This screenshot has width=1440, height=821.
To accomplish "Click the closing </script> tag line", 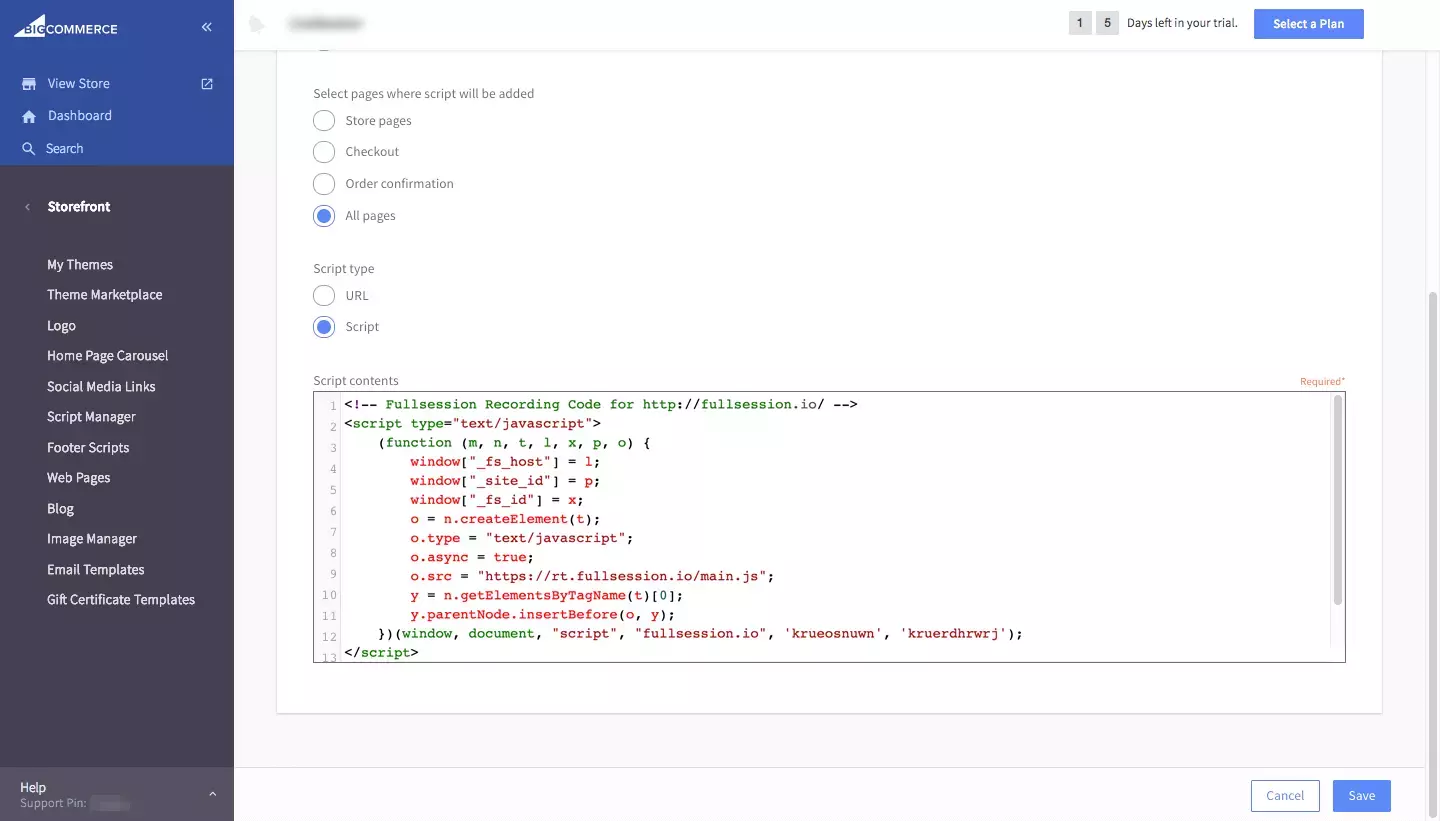I will 381,653.
